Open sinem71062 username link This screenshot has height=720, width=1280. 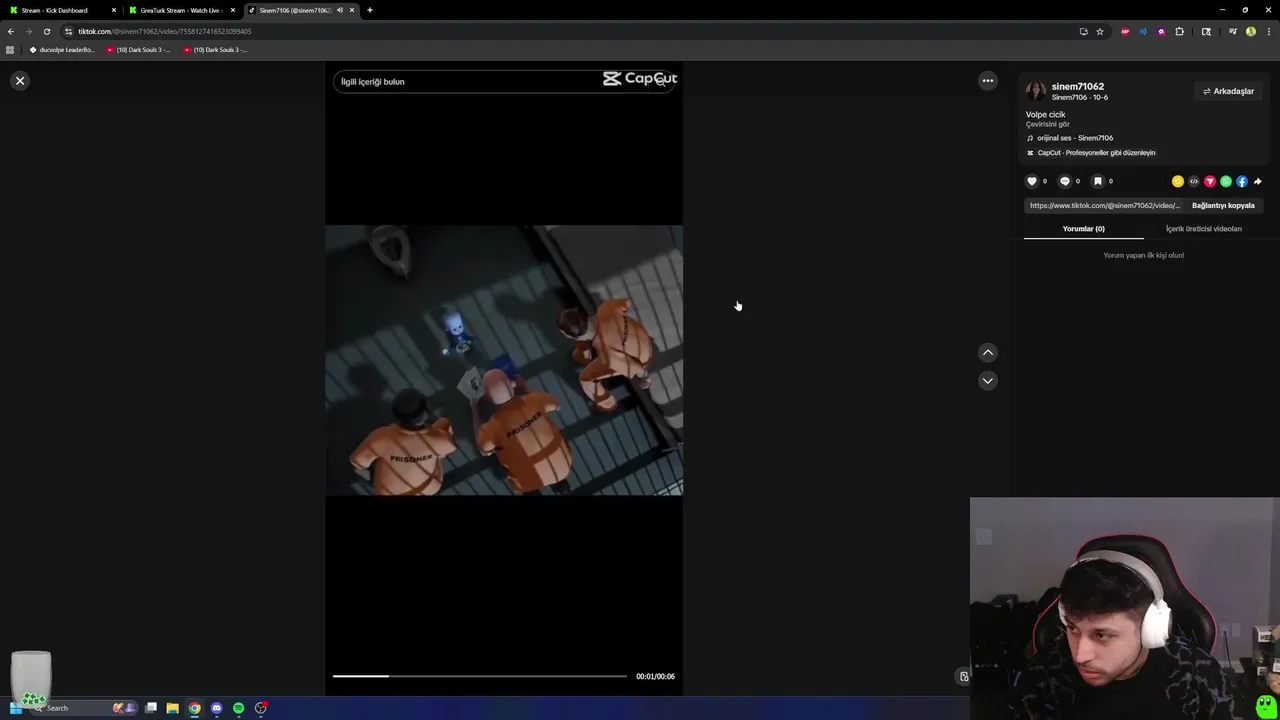coord(1078,86)
